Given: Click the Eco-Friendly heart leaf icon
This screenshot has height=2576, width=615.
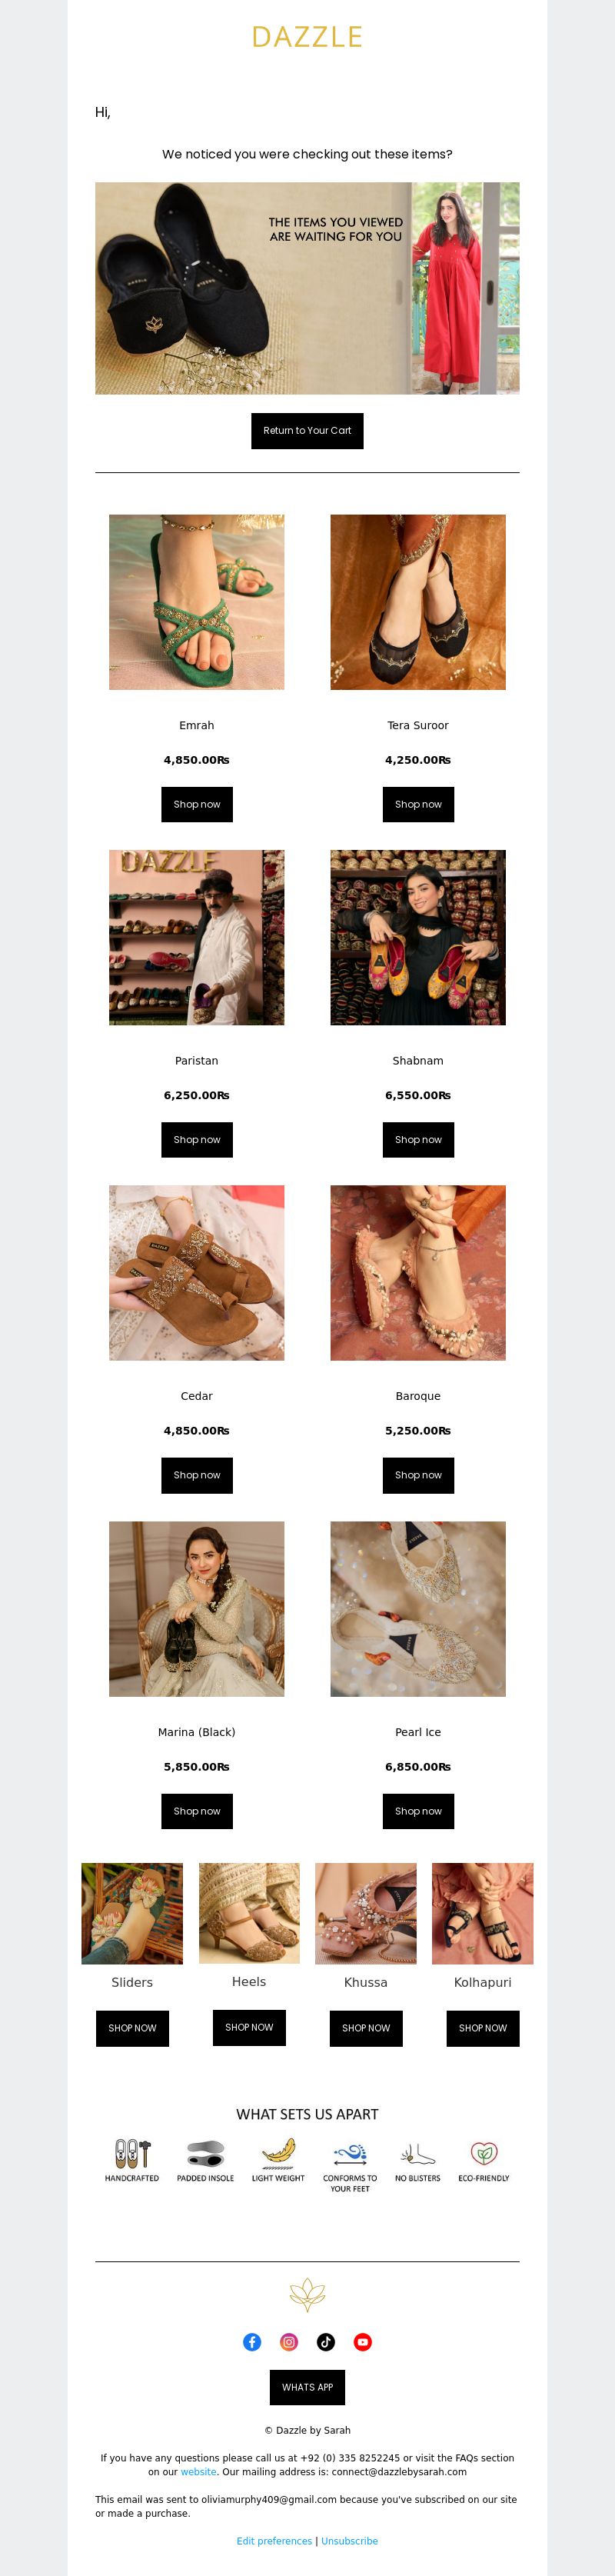Looking at the screenshot, I should point(484,2153).
